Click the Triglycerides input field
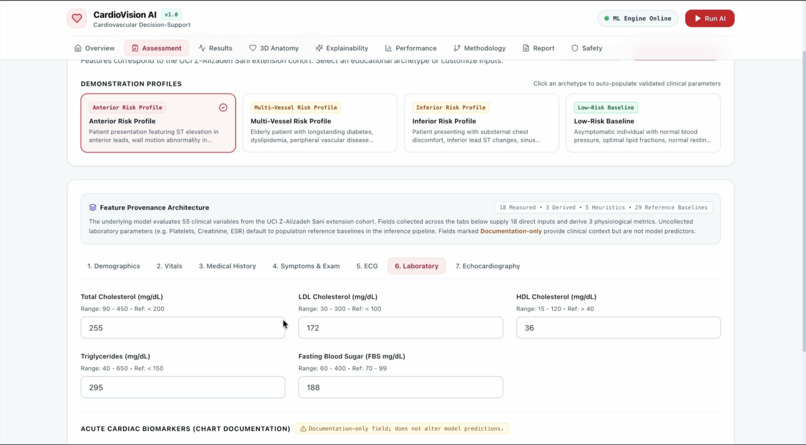The height and width of the screenshot is (445, 806). pos(182,387)
